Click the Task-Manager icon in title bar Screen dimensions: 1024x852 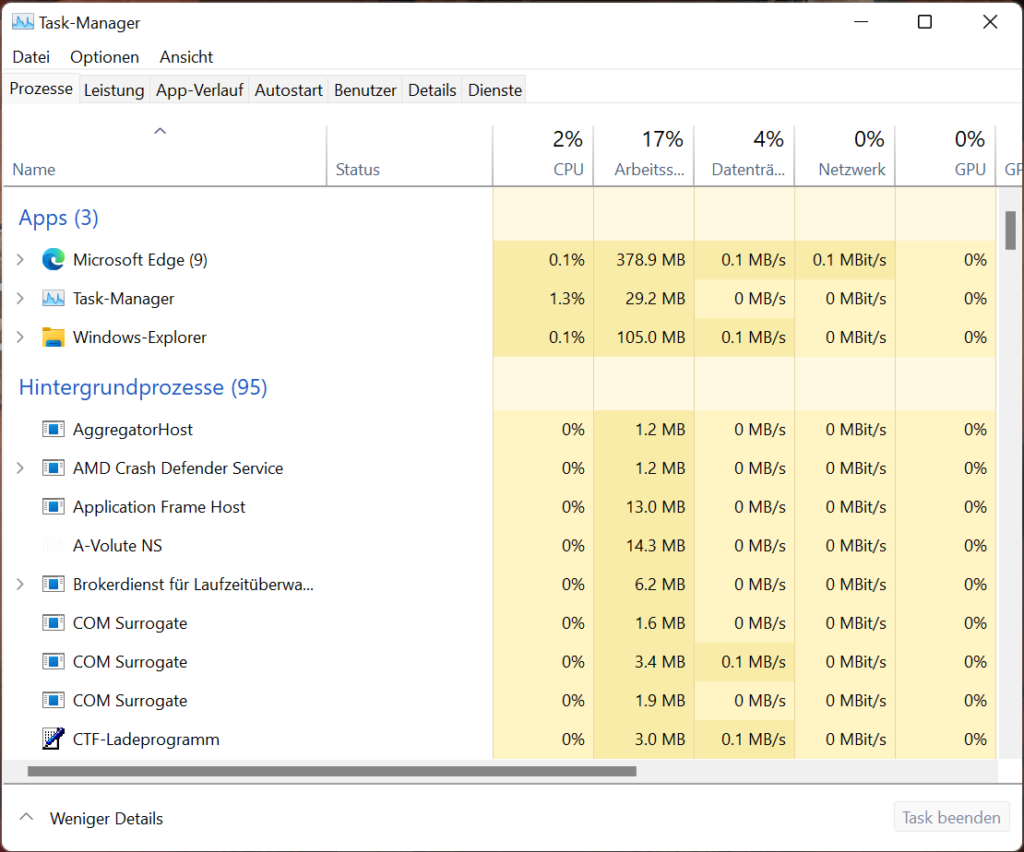(23, 22)
